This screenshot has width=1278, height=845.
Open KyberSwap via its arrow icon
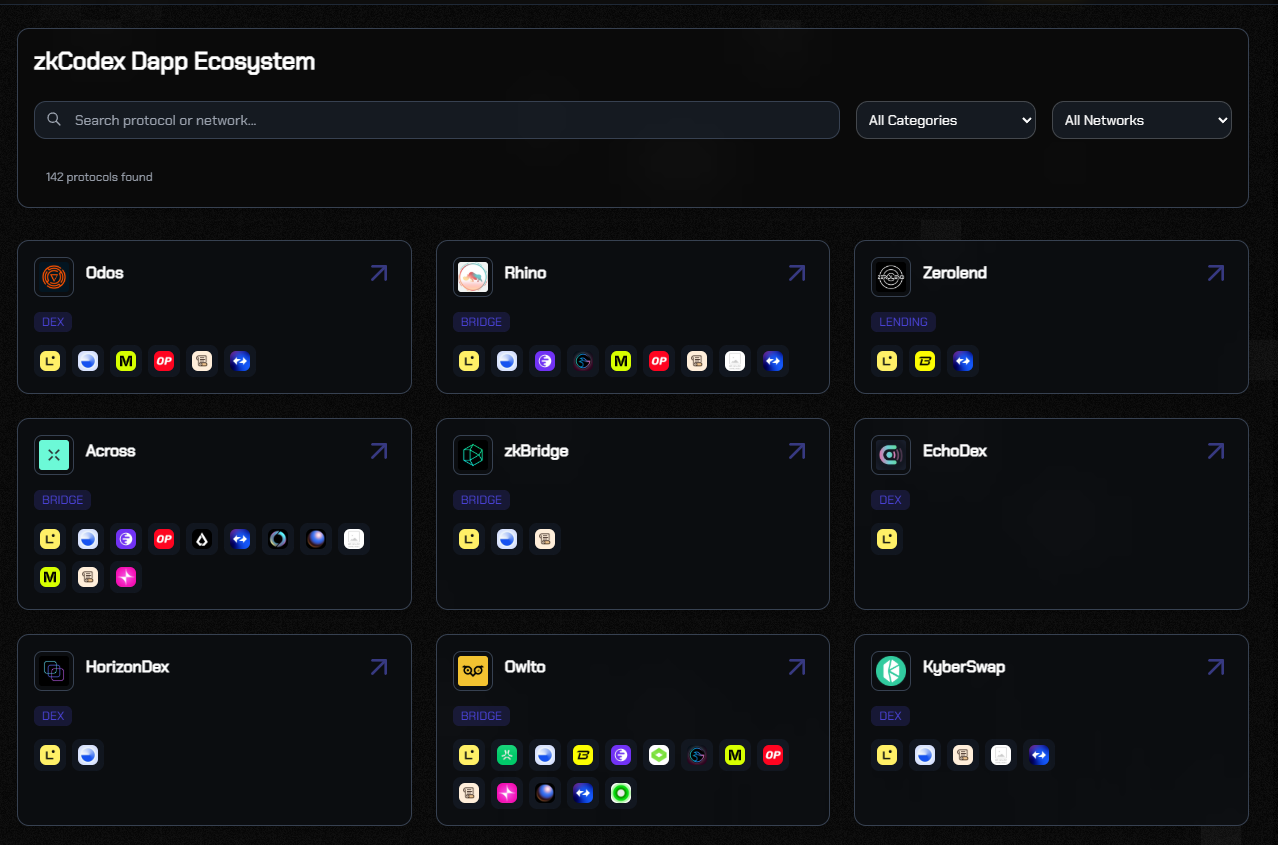1216,667
